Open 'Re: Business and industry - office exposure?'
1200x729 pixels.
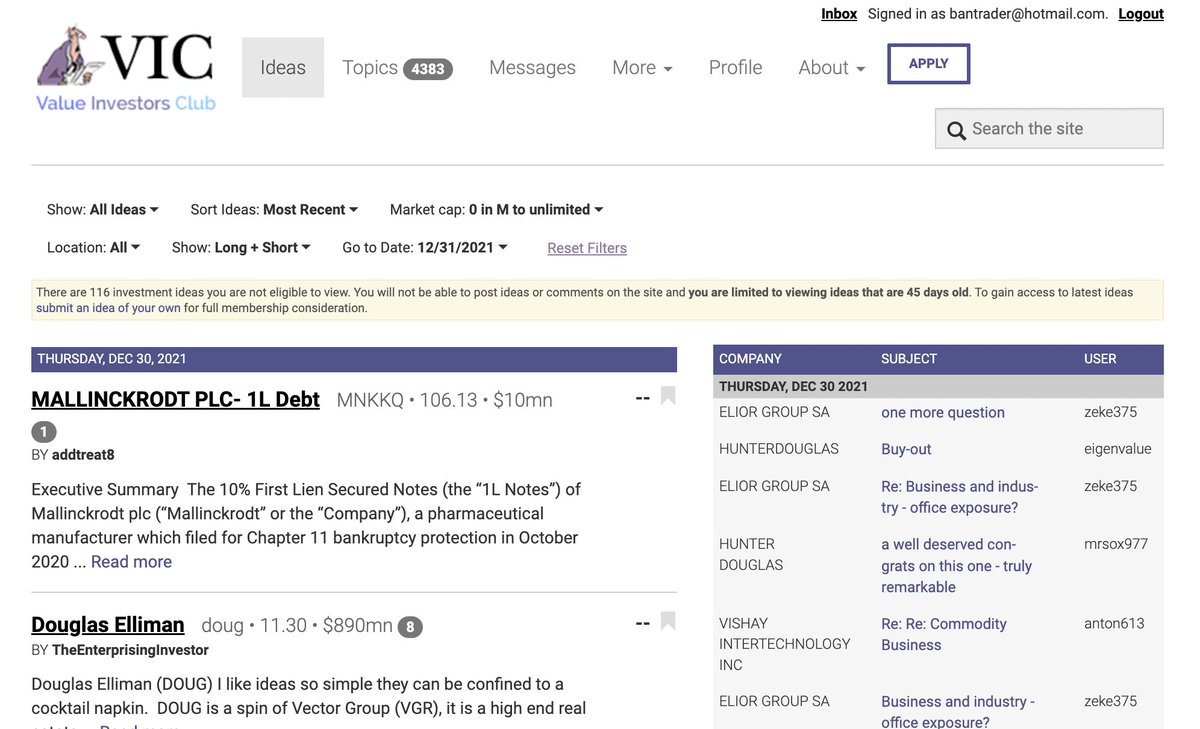pyautogui.click(x=960, y=497)
